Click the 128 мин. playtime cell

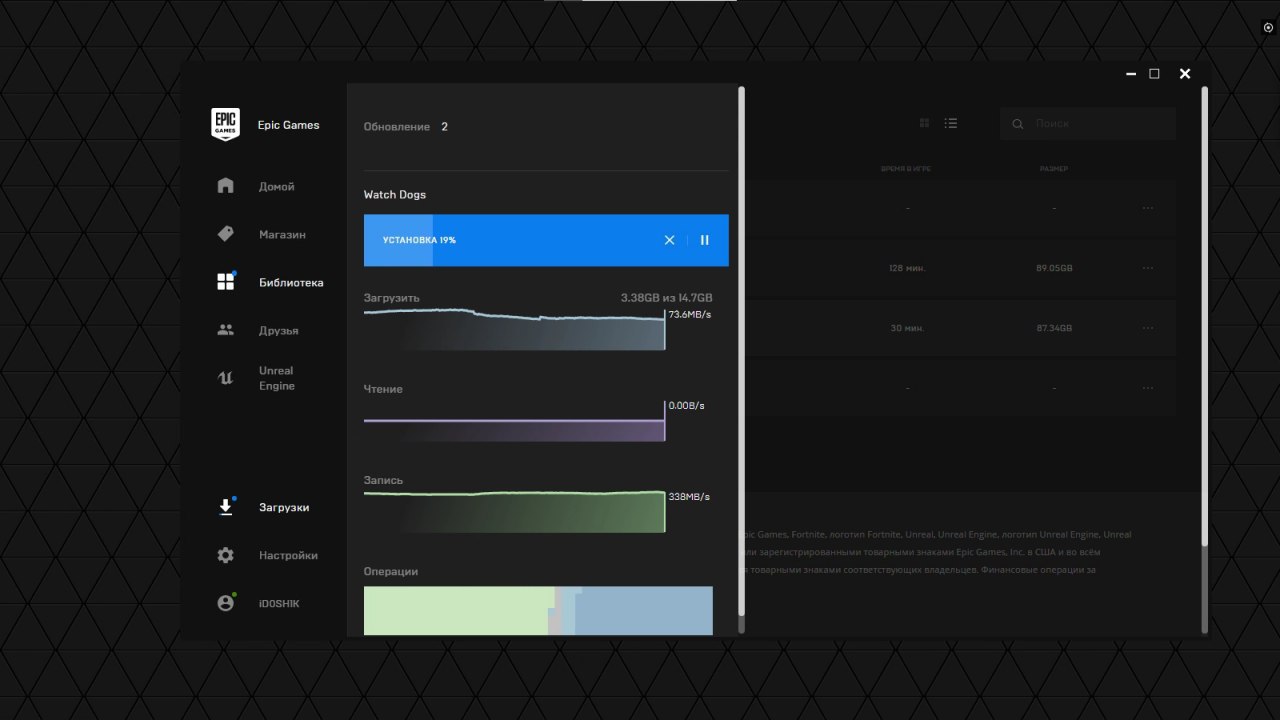905,268
